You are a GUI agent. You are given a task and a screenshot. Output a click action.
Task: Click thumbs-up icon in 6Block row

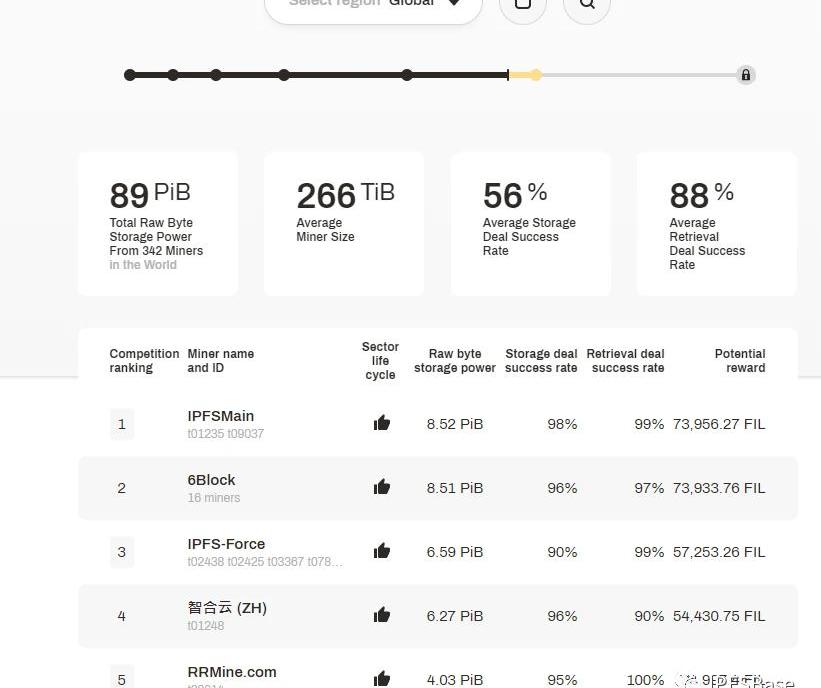(381, 487)
